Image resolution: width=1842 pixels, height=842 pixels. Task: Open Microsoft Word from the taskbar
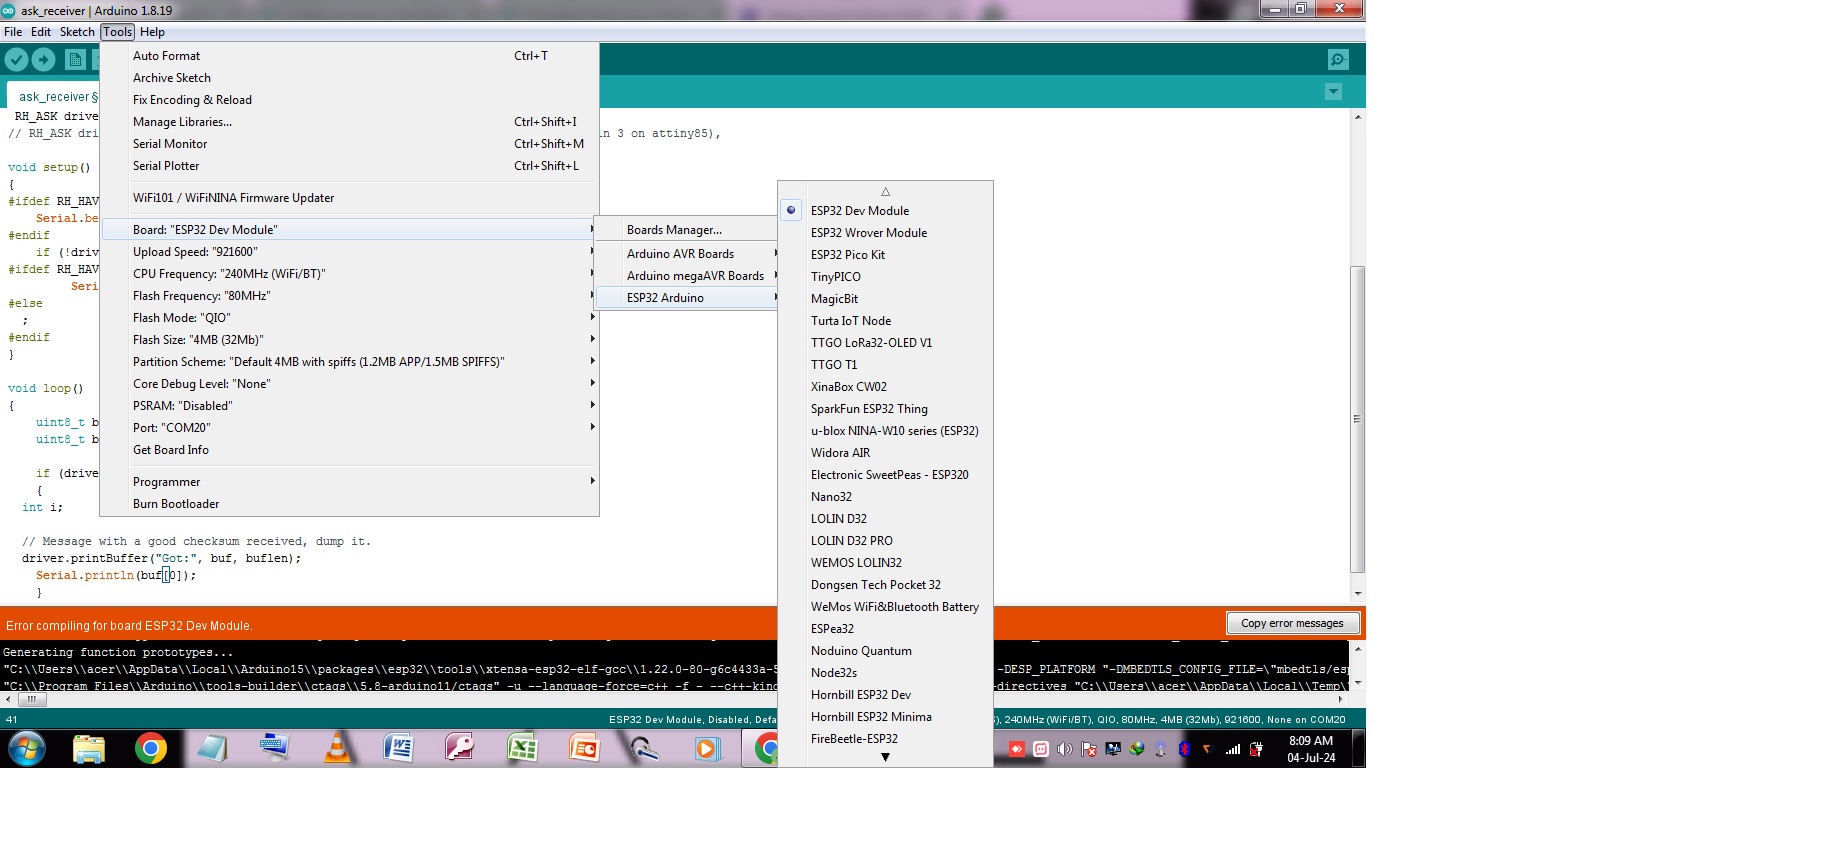398,748
